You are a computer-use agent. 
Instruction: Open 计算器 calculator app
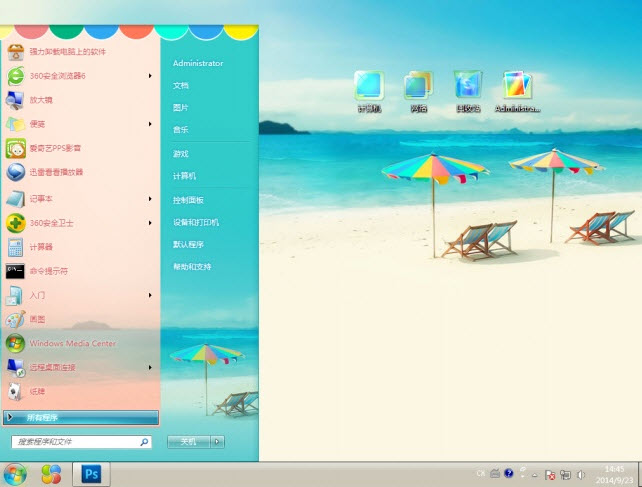[41, 246]
